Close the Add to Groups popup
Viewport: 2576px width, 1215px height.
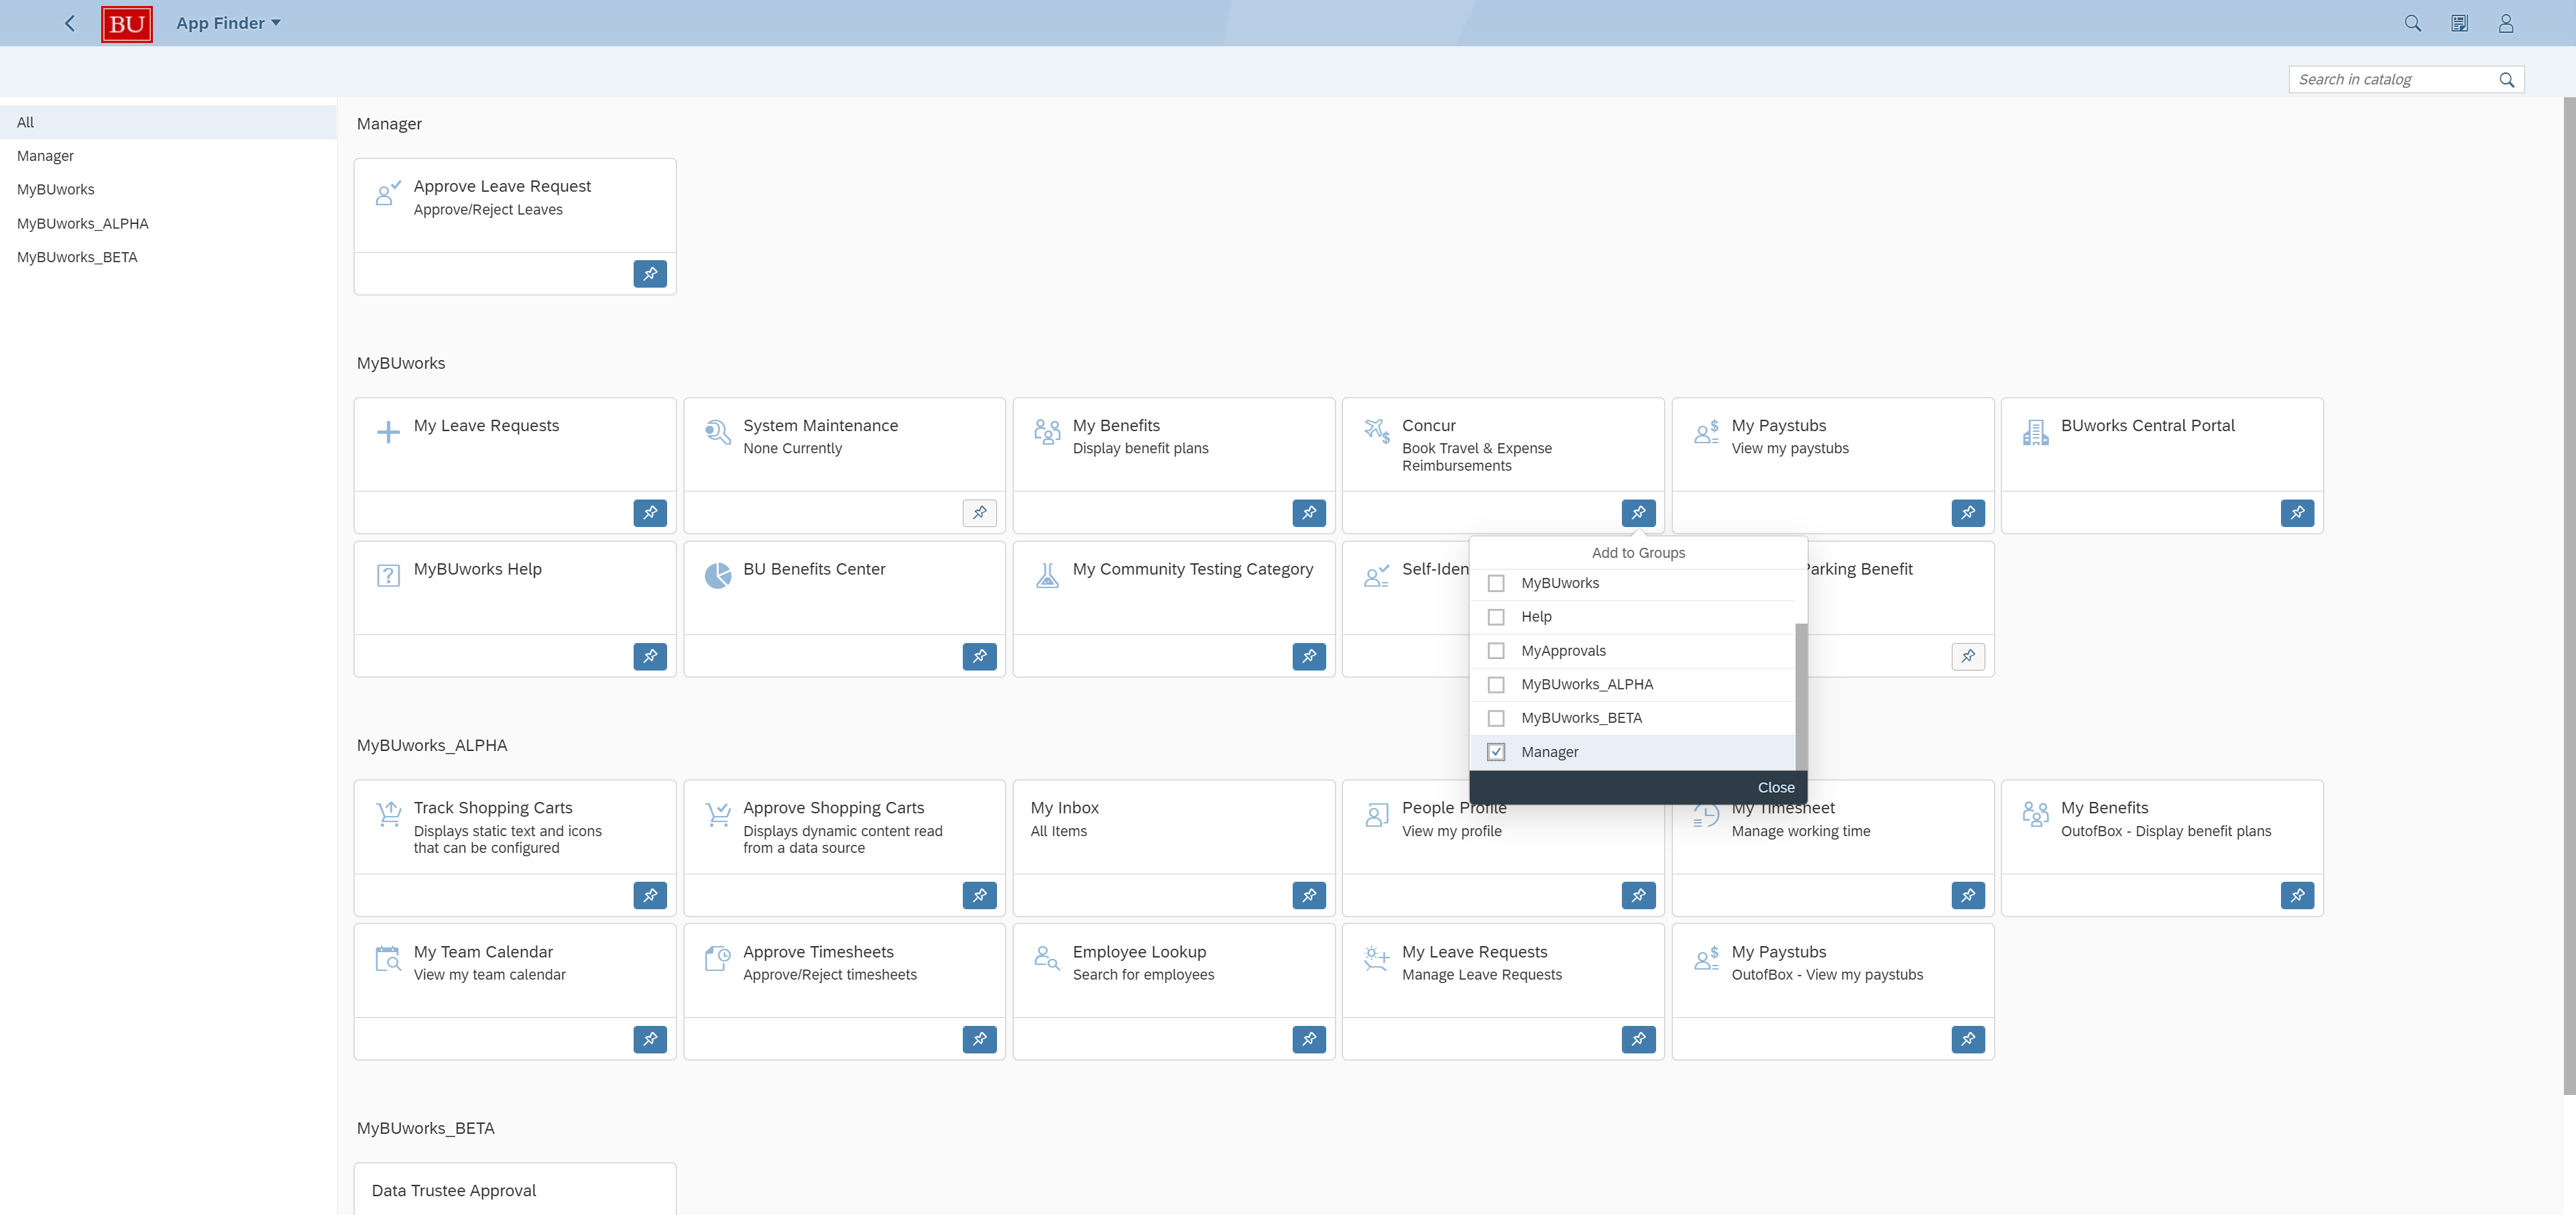tap(1776, 787)
